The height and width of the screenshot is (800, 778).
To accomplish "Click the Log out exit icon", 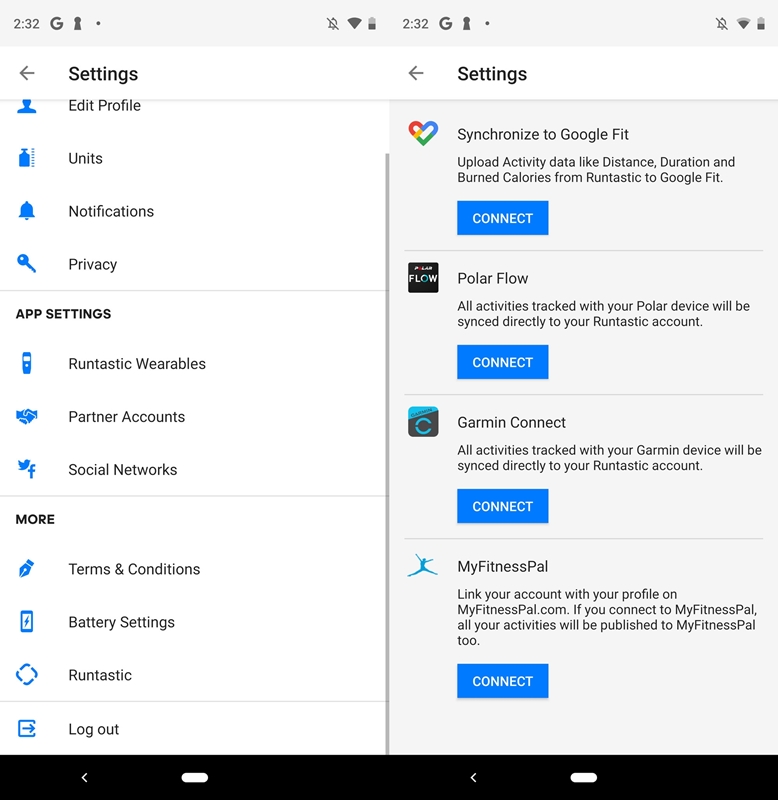I will pos(27,728).
